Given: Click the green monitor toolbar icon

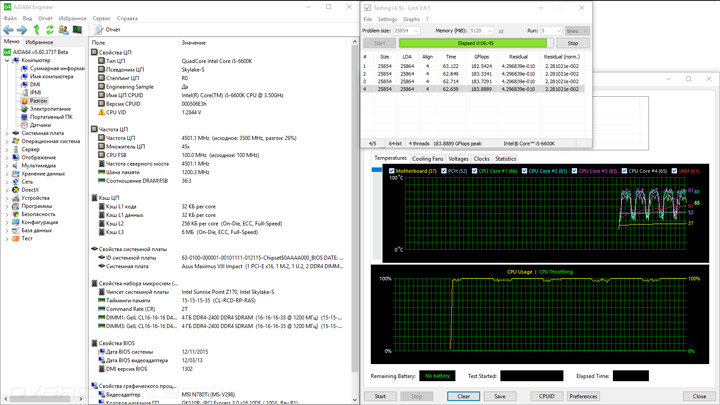Looking at the screenshot, I should tap(77, 30).
